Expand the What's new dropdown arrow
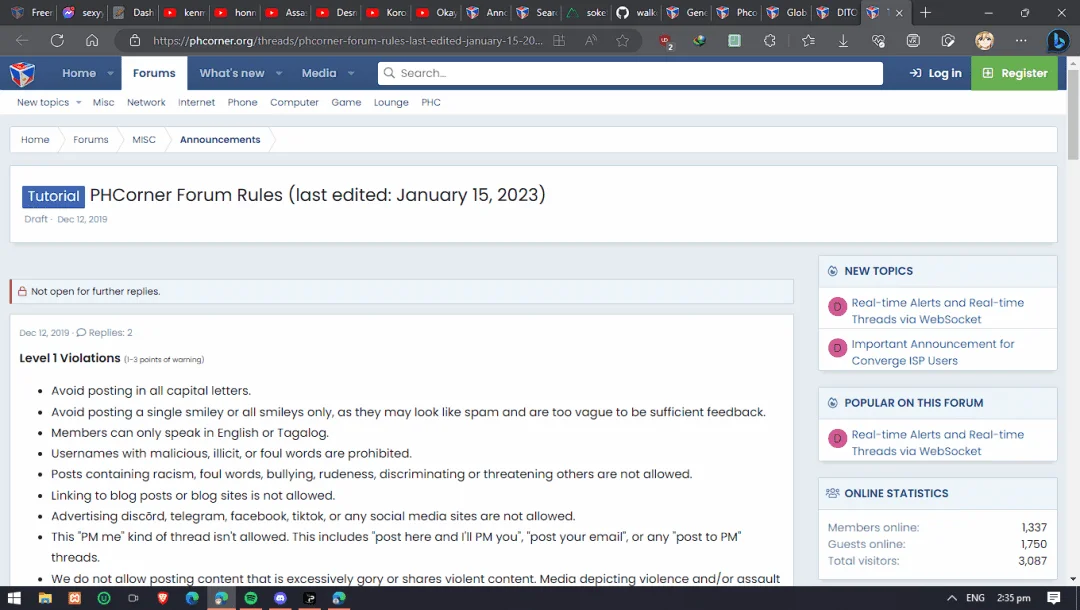Screen dimensions: 1080x610 point(279,73)
